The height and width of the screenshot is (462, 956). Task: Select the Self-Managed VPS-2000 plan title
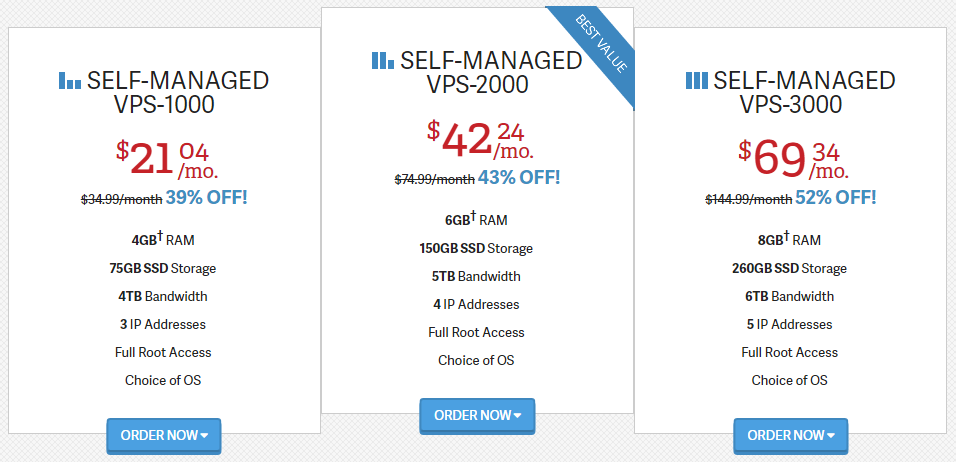coord(477,73)
